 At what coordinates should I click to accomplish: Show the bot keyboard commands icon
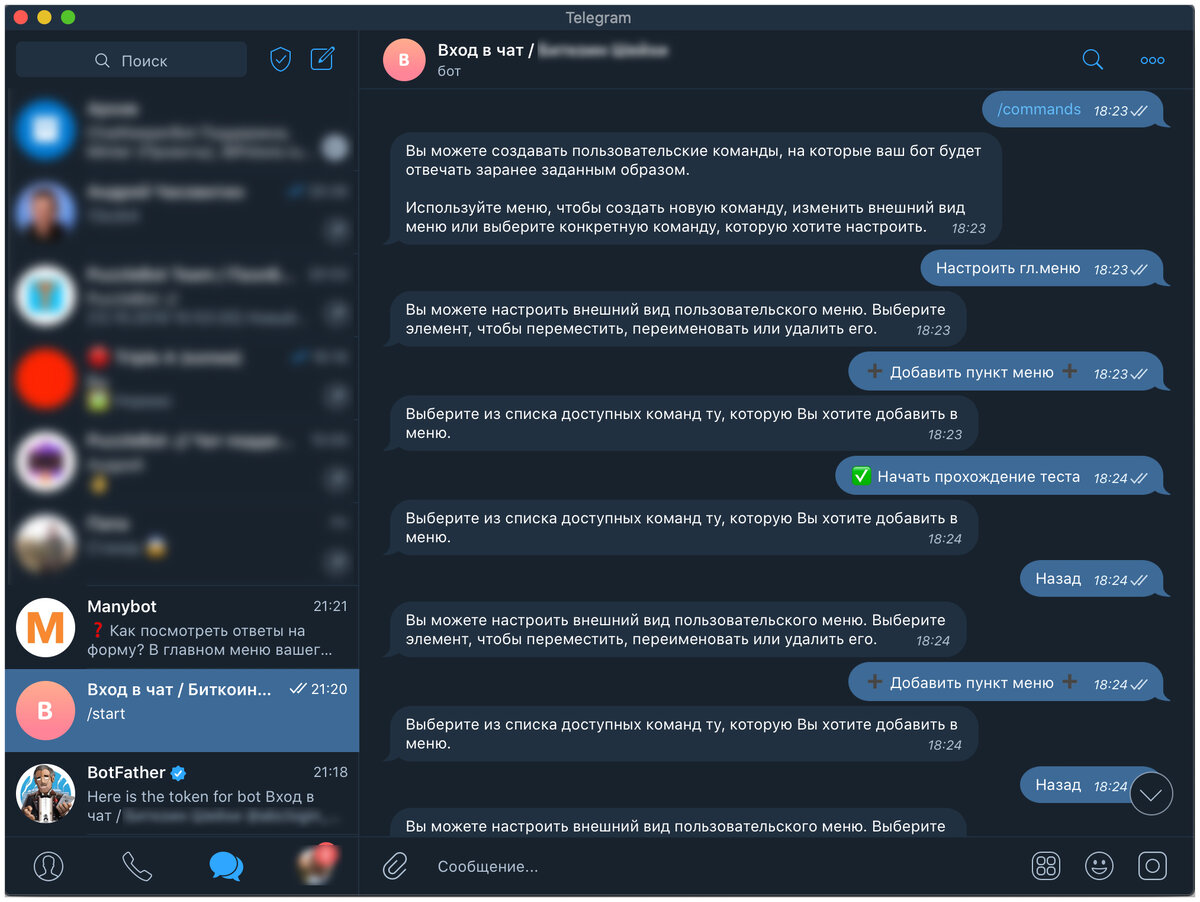pyautogui.click(x=1046, y=866)
